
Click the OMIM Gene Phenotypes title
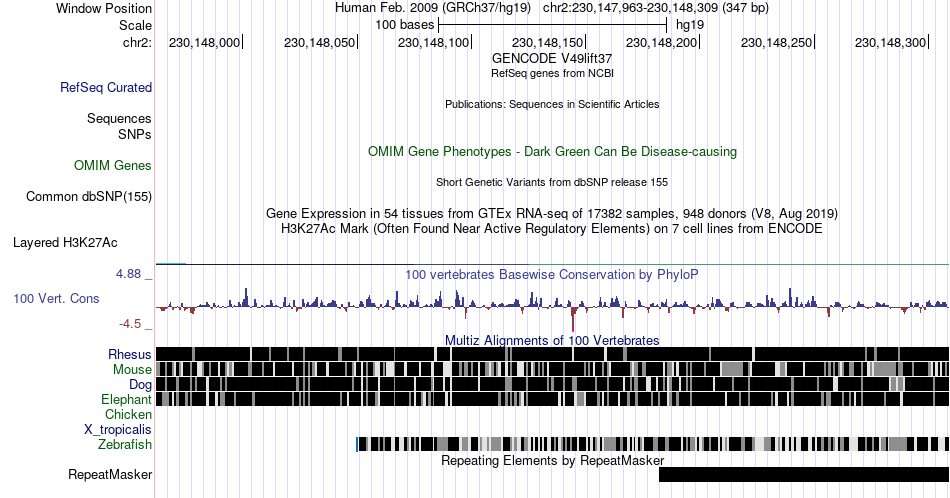click(x=552, y=151)
